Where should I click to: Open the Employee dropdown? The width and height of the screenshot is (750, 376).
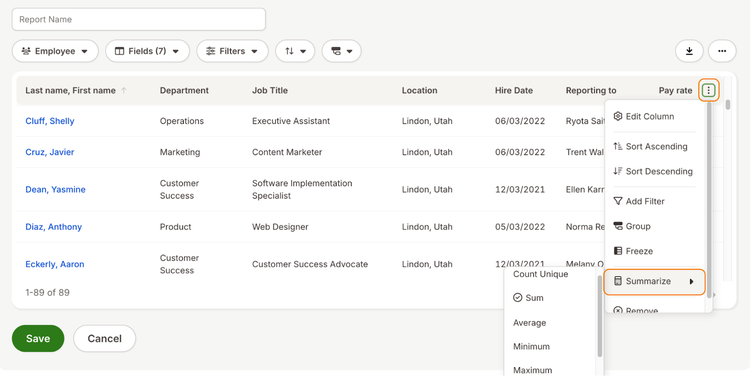[x=55, y=51]
